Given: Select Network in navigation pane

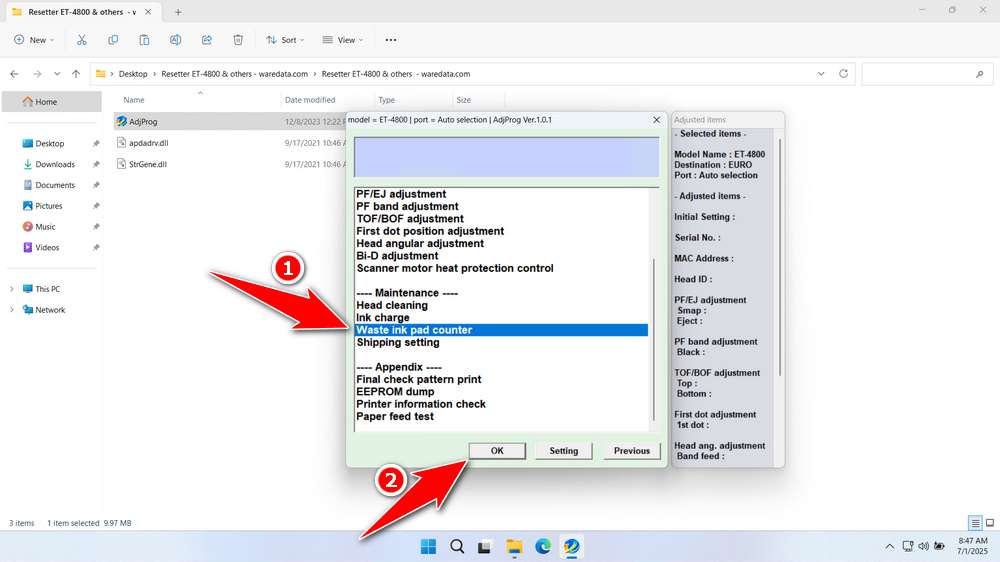Looking at the screenshot, I should pyautogui.click(x=50, y=310).
